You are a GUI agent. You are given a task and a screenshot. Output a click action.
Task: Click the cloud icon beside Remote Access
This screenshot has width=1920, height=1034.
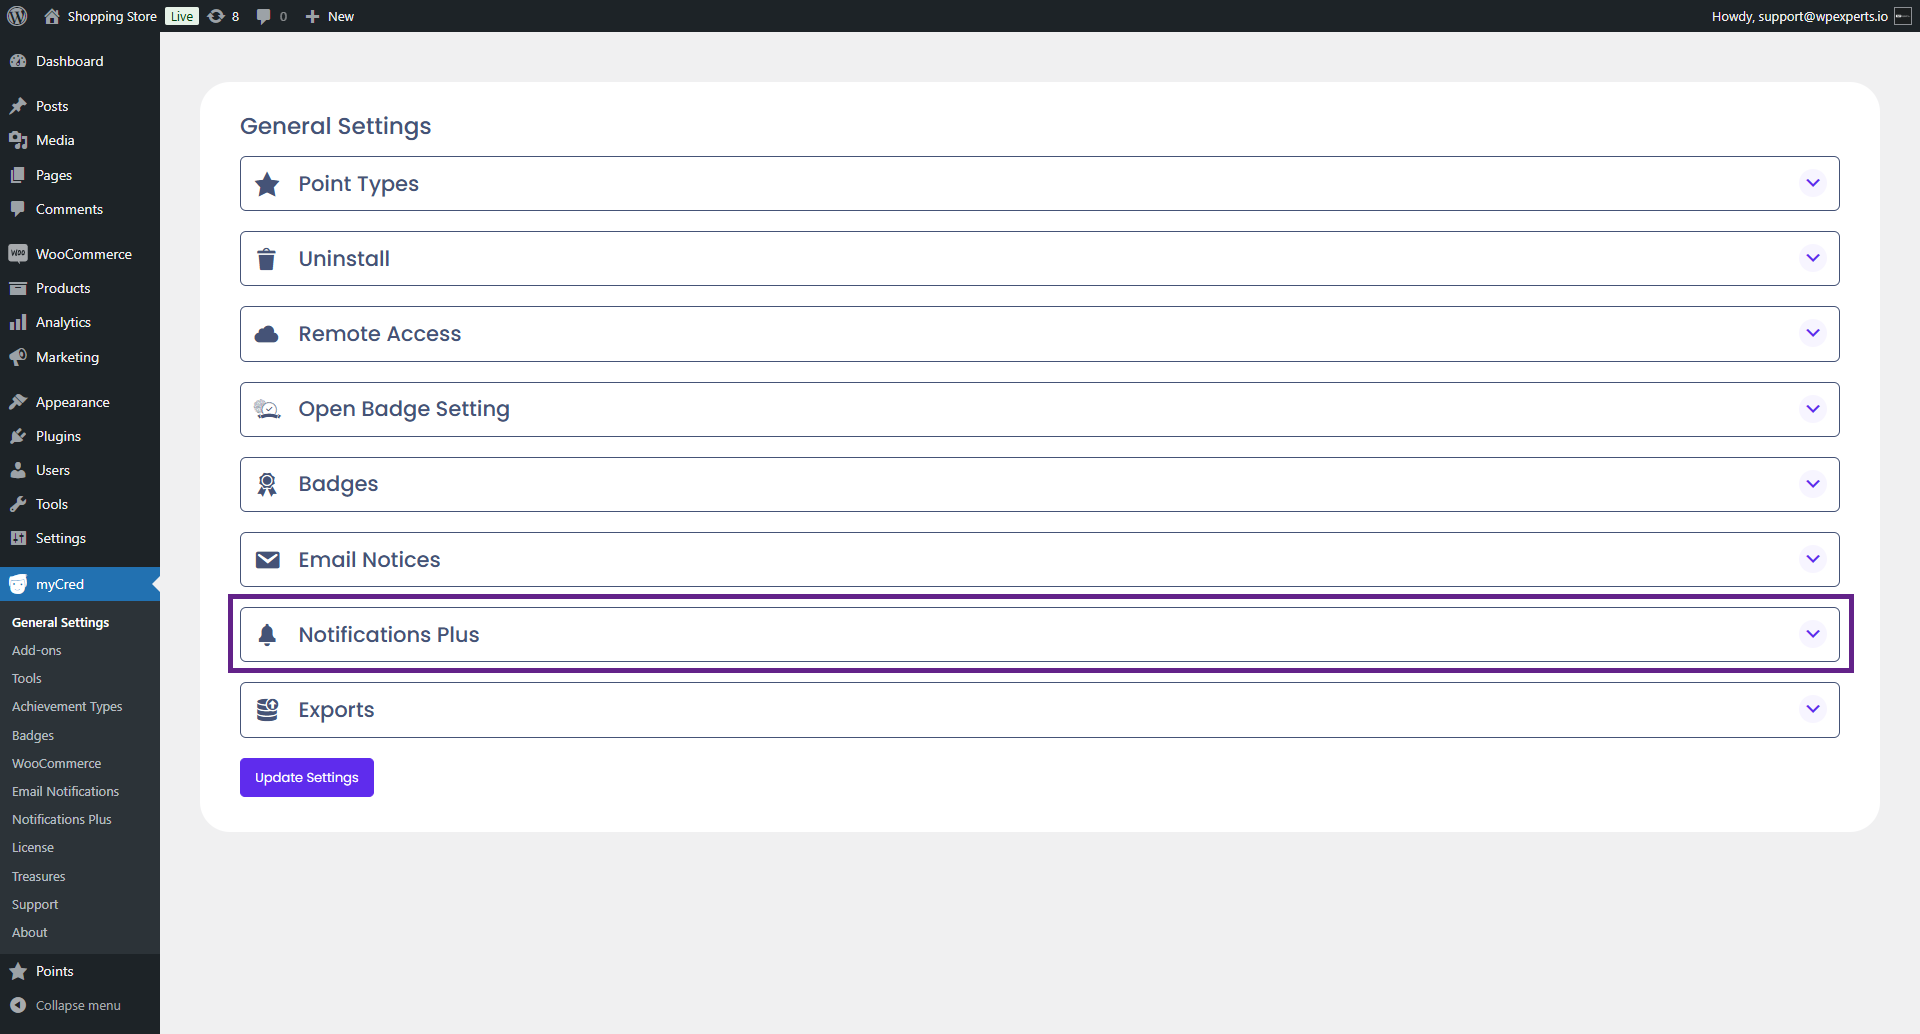pos(267,334)
